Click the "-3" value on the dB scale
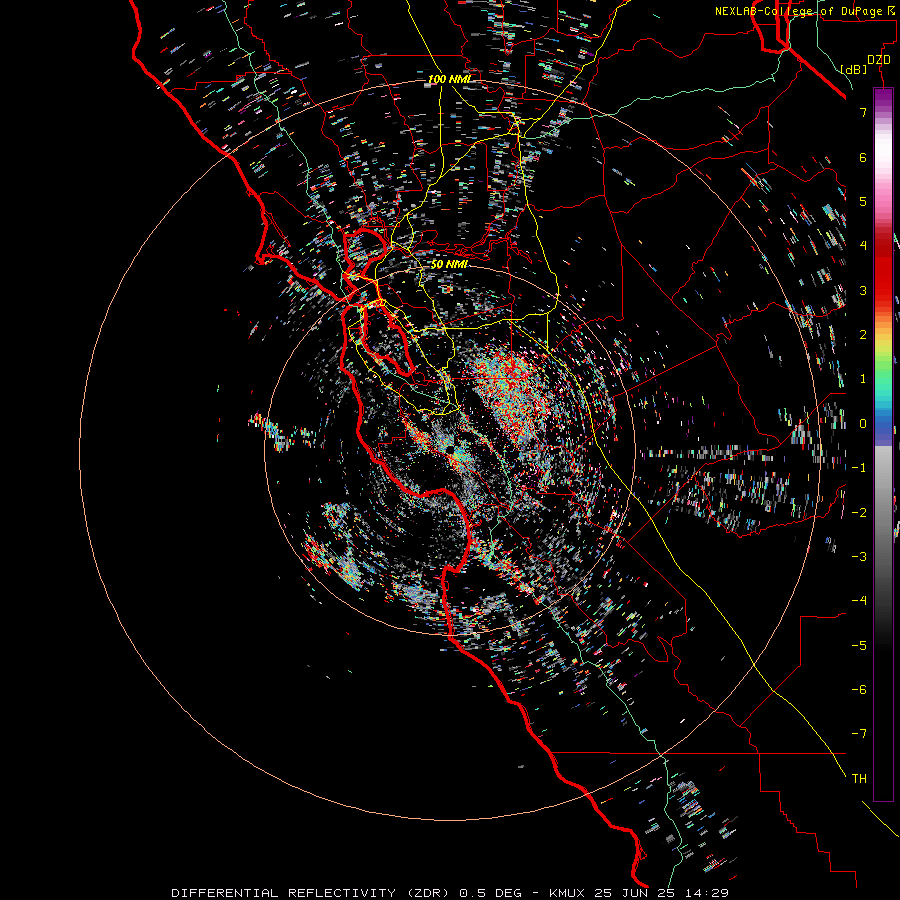 (859, 557)
